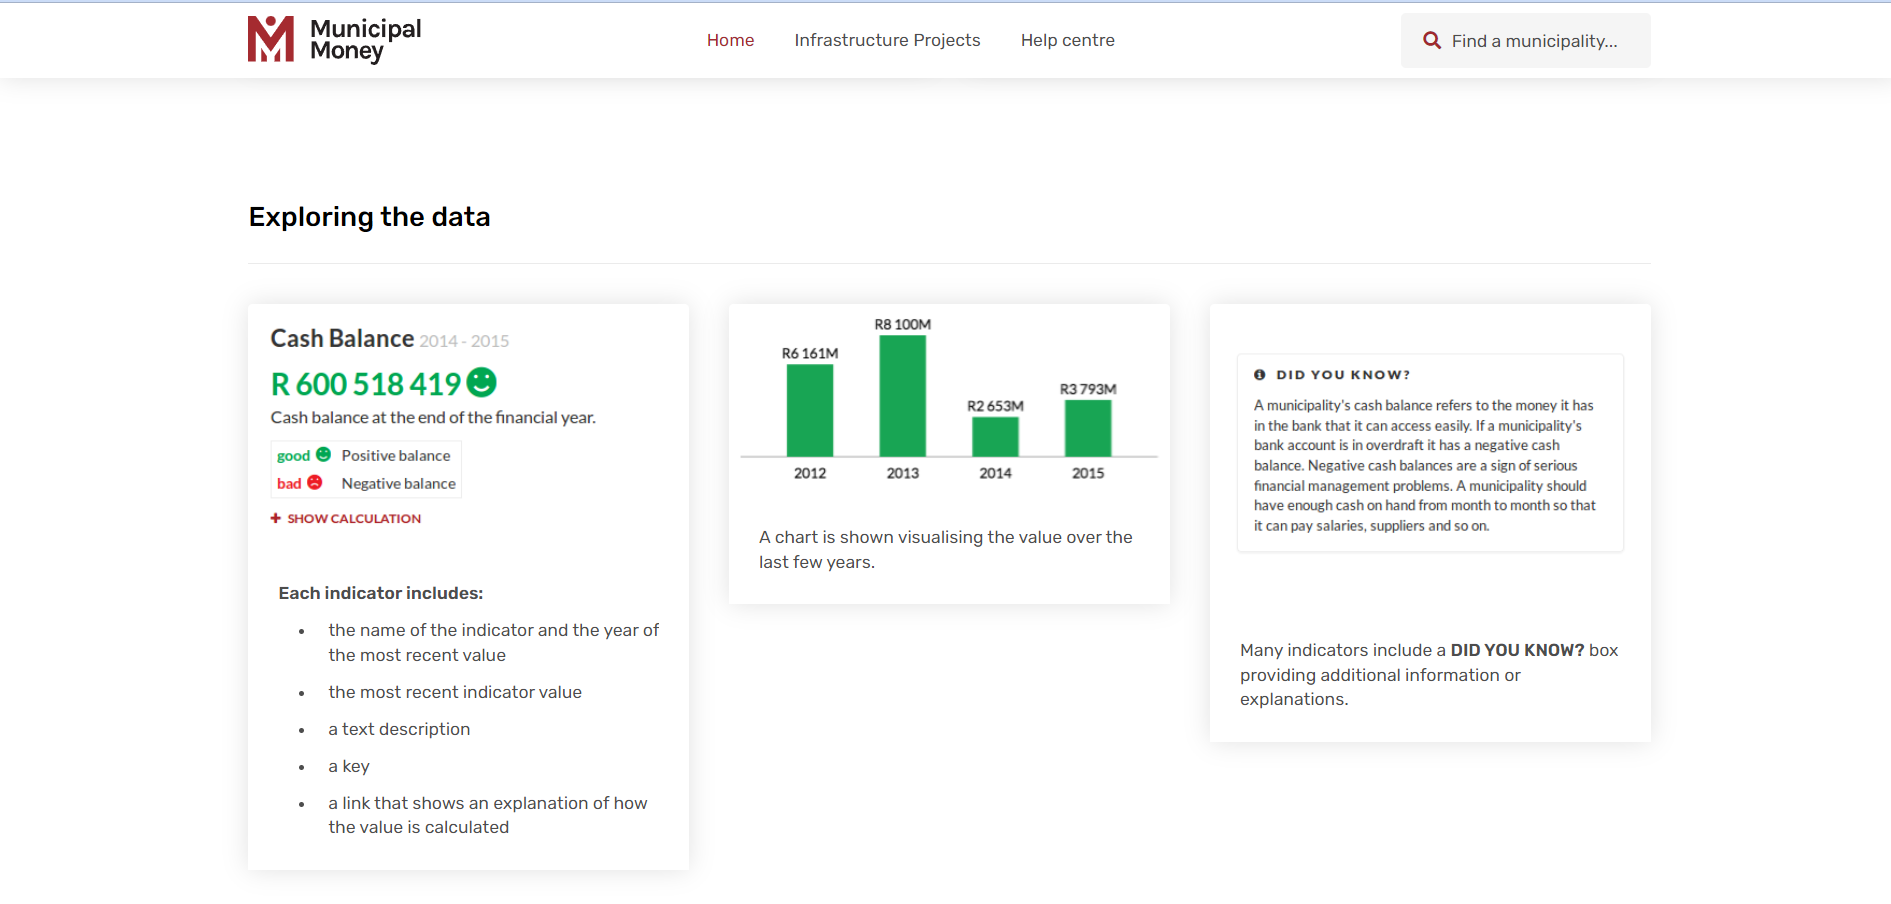Click the DID YOU KNOW? heading text
Image resolution: width=1891 pixels, height=904 pixels.
[1343, 375]
